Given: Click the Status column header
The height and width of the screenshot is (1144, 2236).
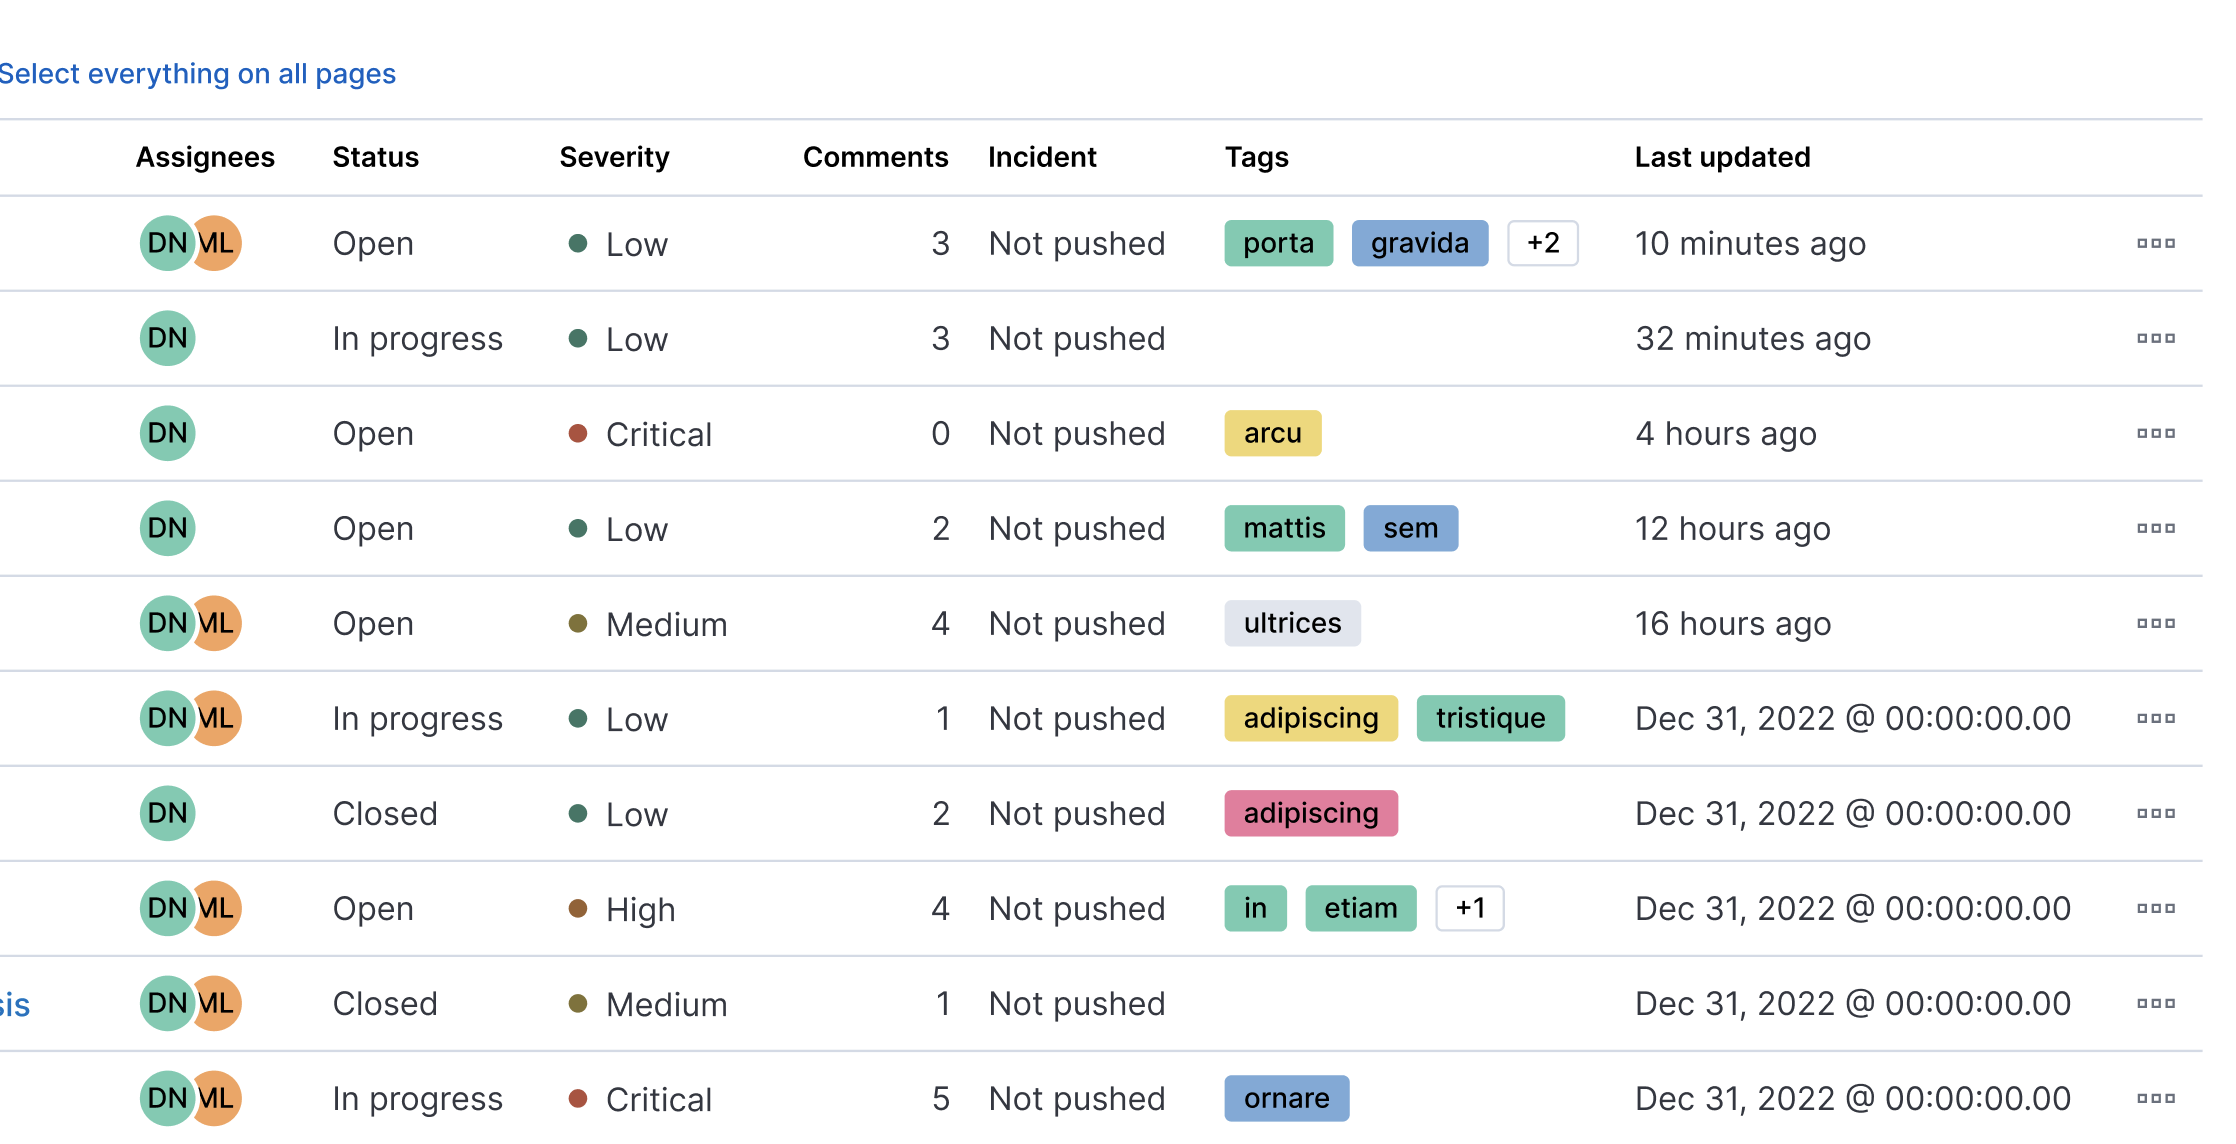Looking at the screenshot, I should [x=375, y=157].
